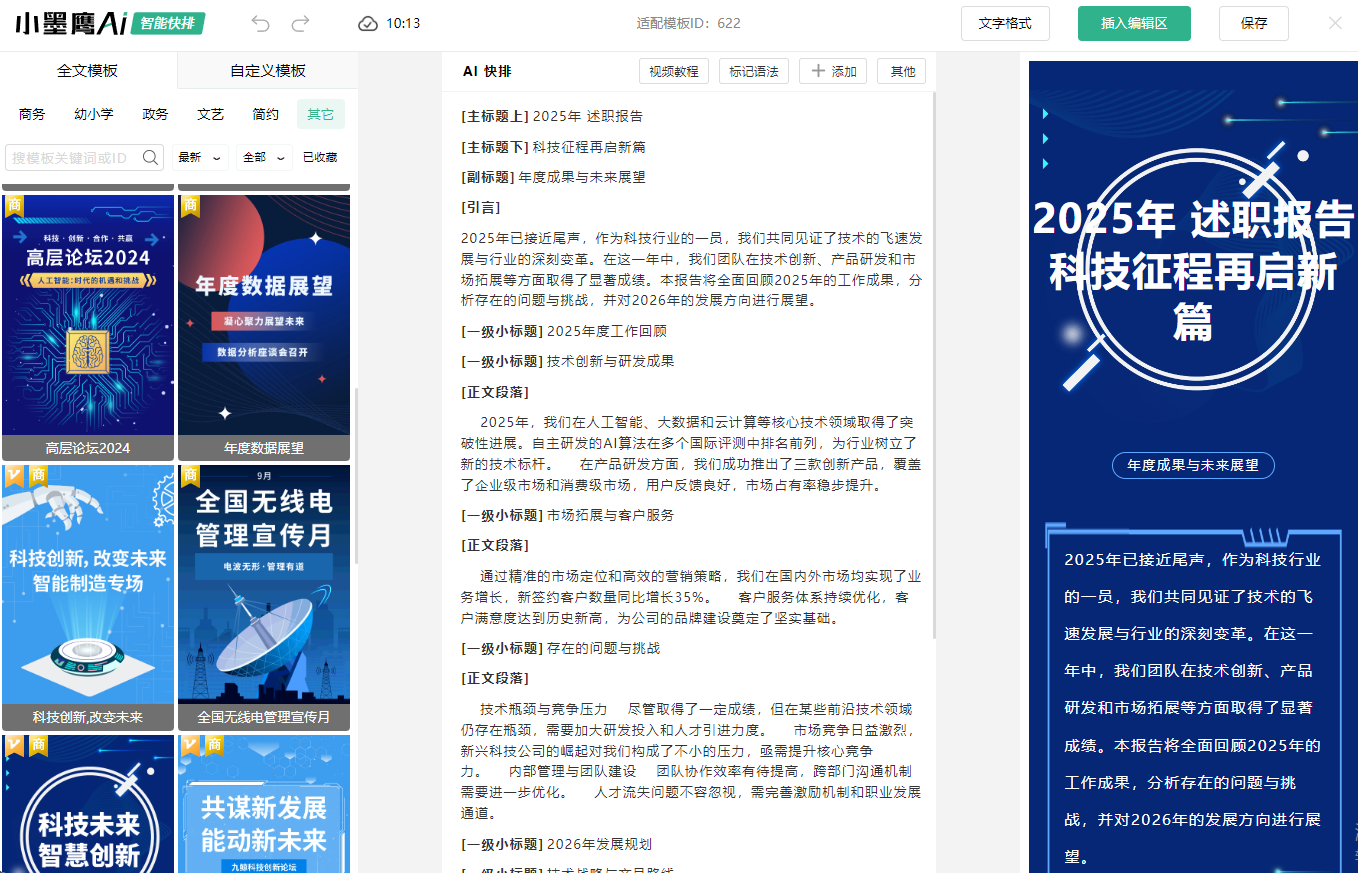Open the 最新 sort dropdown

200,158
